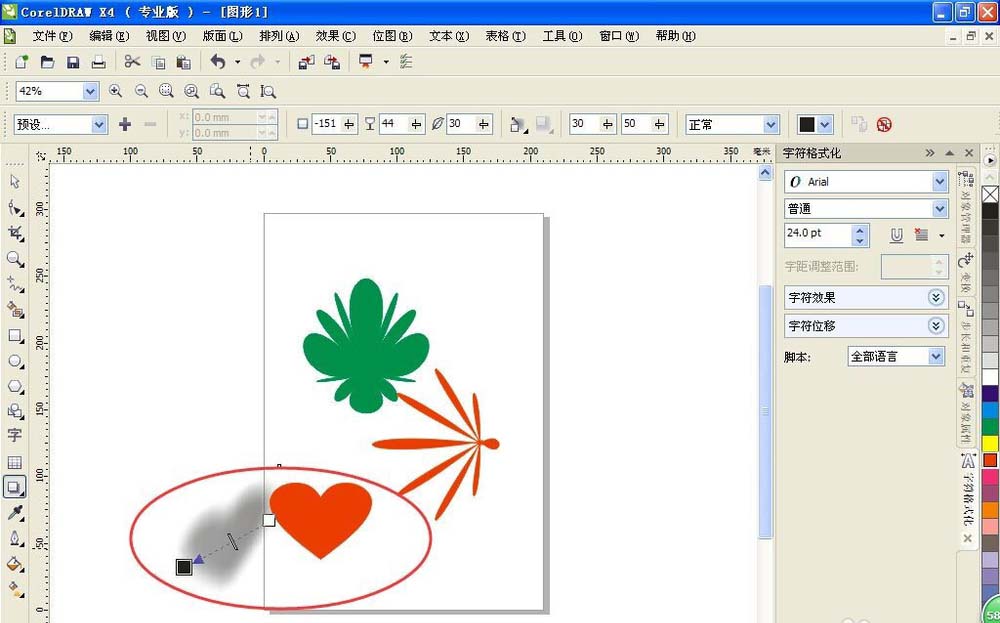Screen dimensions: 1000x623
Task: Click the add preset plus button
Action: coord(125,124)
